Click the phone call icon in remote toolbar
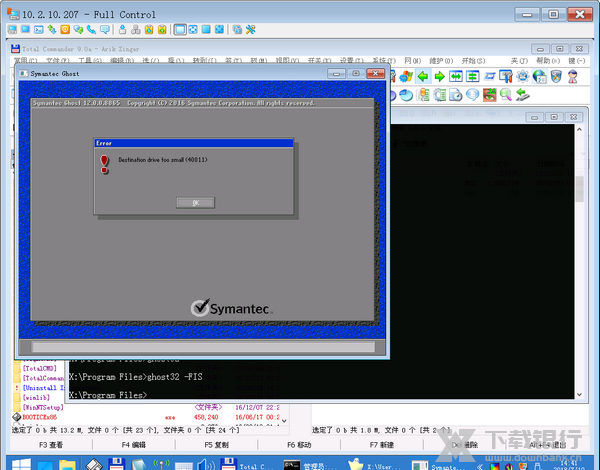 pos(91,29)
